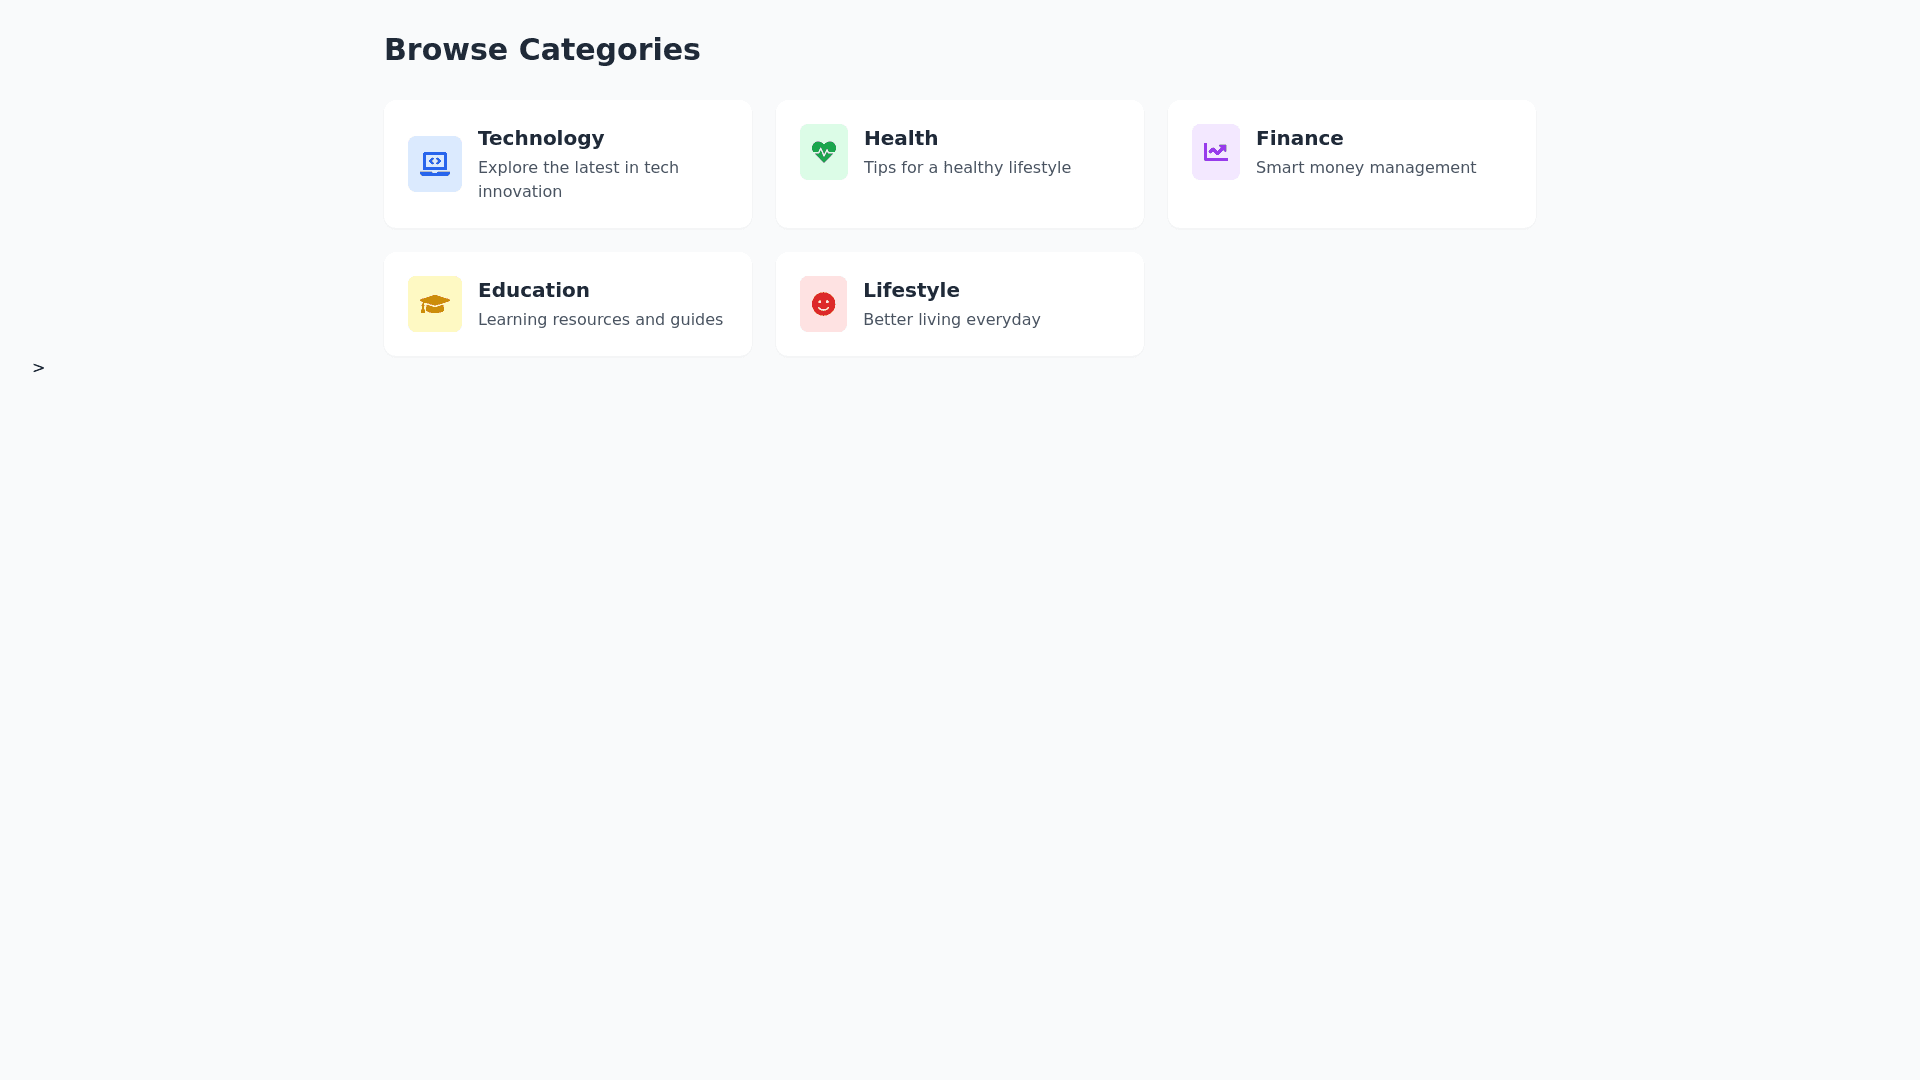
Task: Select the smiley face icon on Lifestyle card
Action: [x=823, y=303]
